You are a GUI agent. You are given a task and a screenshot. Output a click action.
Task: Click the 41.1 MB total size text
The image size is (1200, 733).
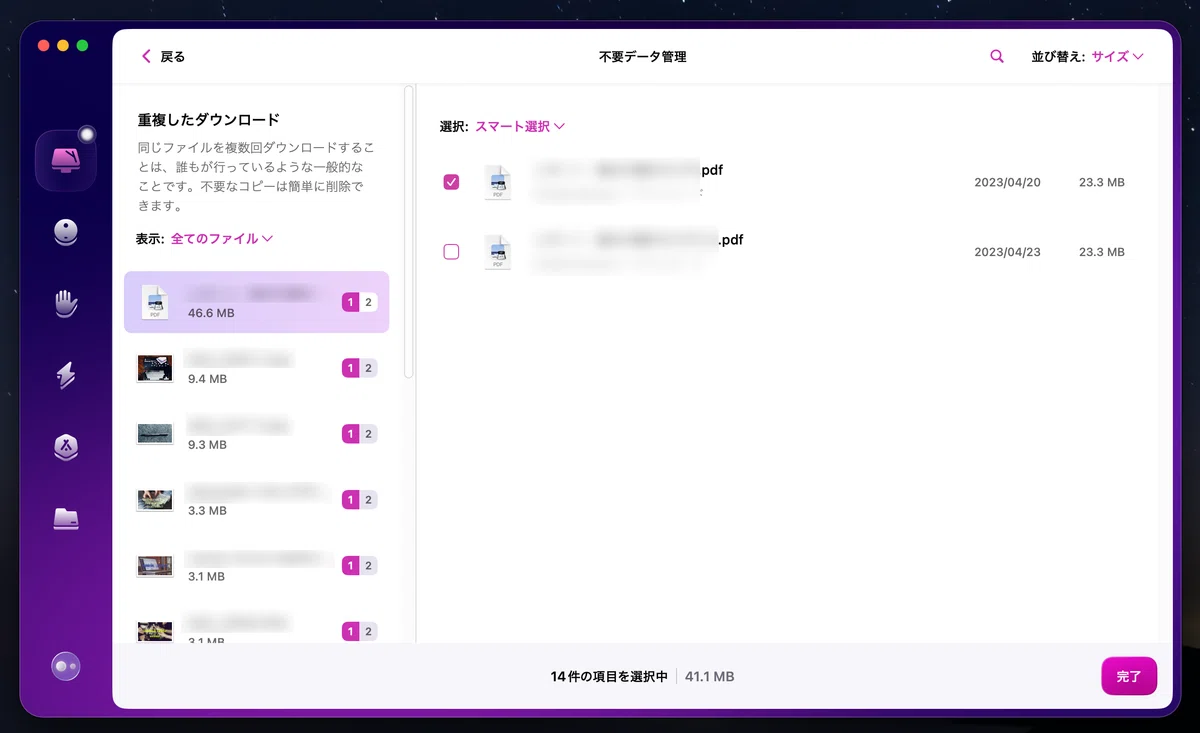710,677
